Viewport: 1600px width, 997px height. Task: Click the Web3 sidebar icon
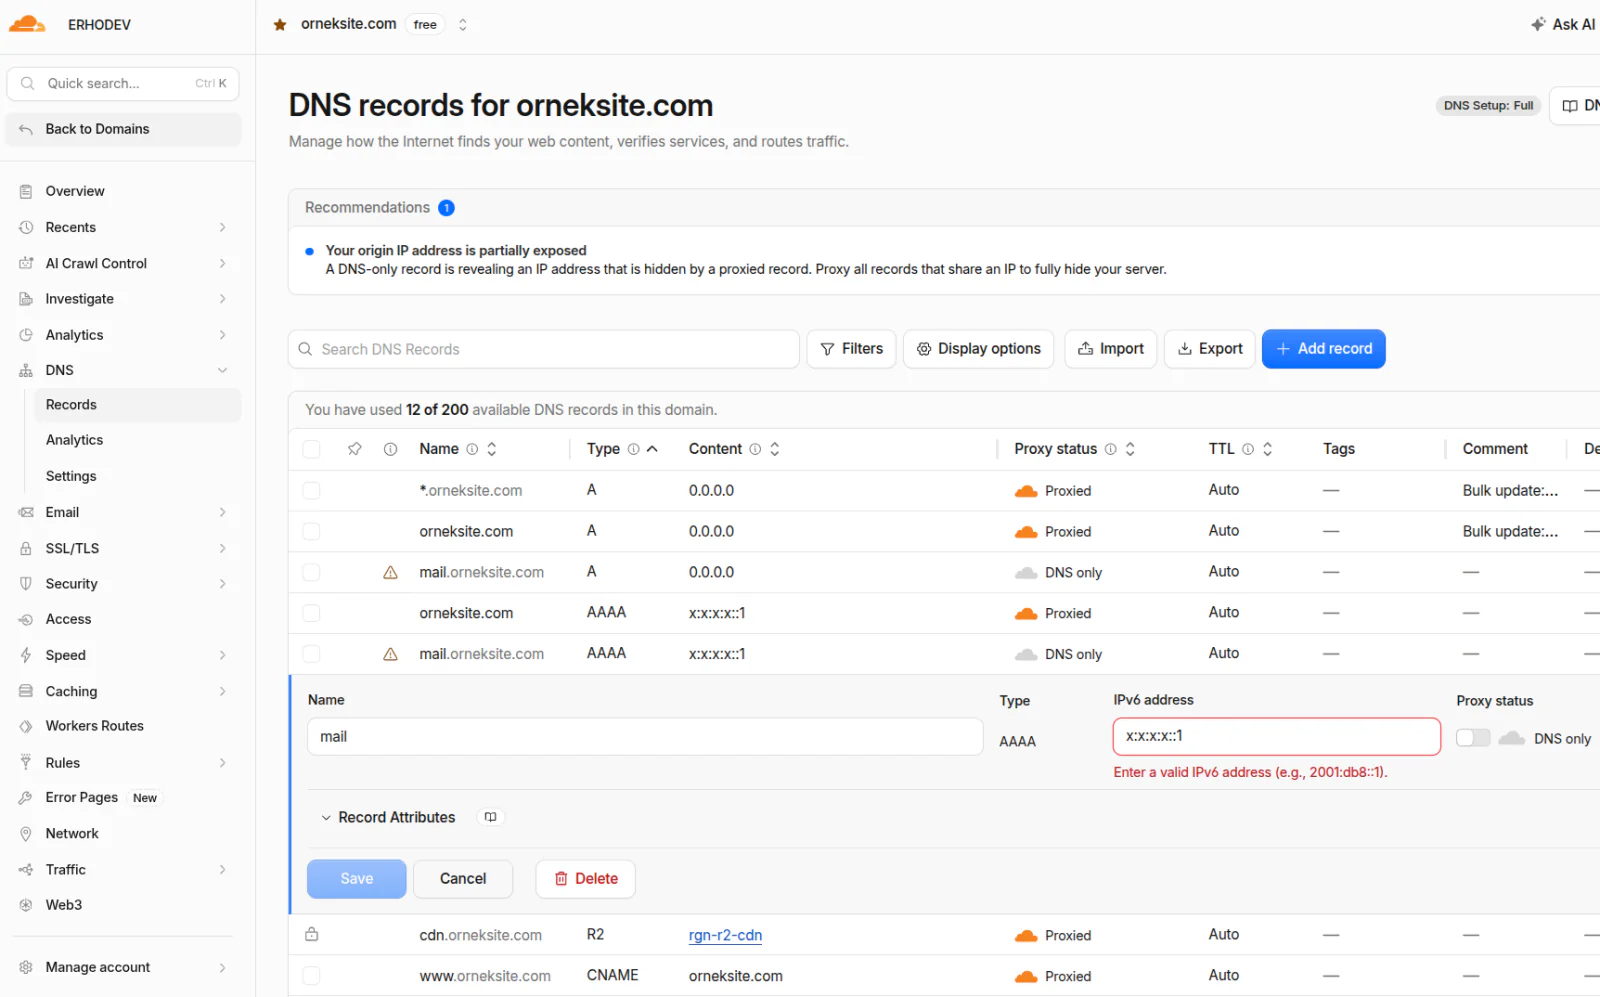(26, 905)
